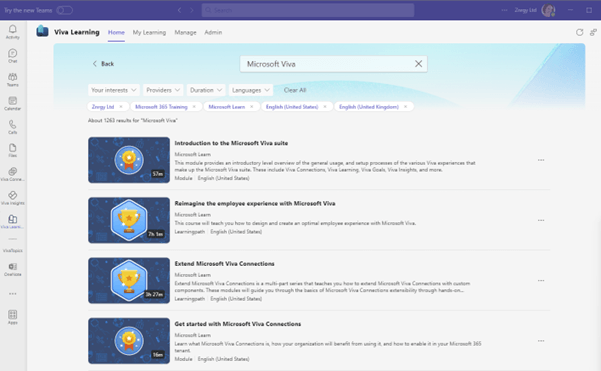
Task: Click the Extend Viva Connections thumbnail
Action: (129, 281)
